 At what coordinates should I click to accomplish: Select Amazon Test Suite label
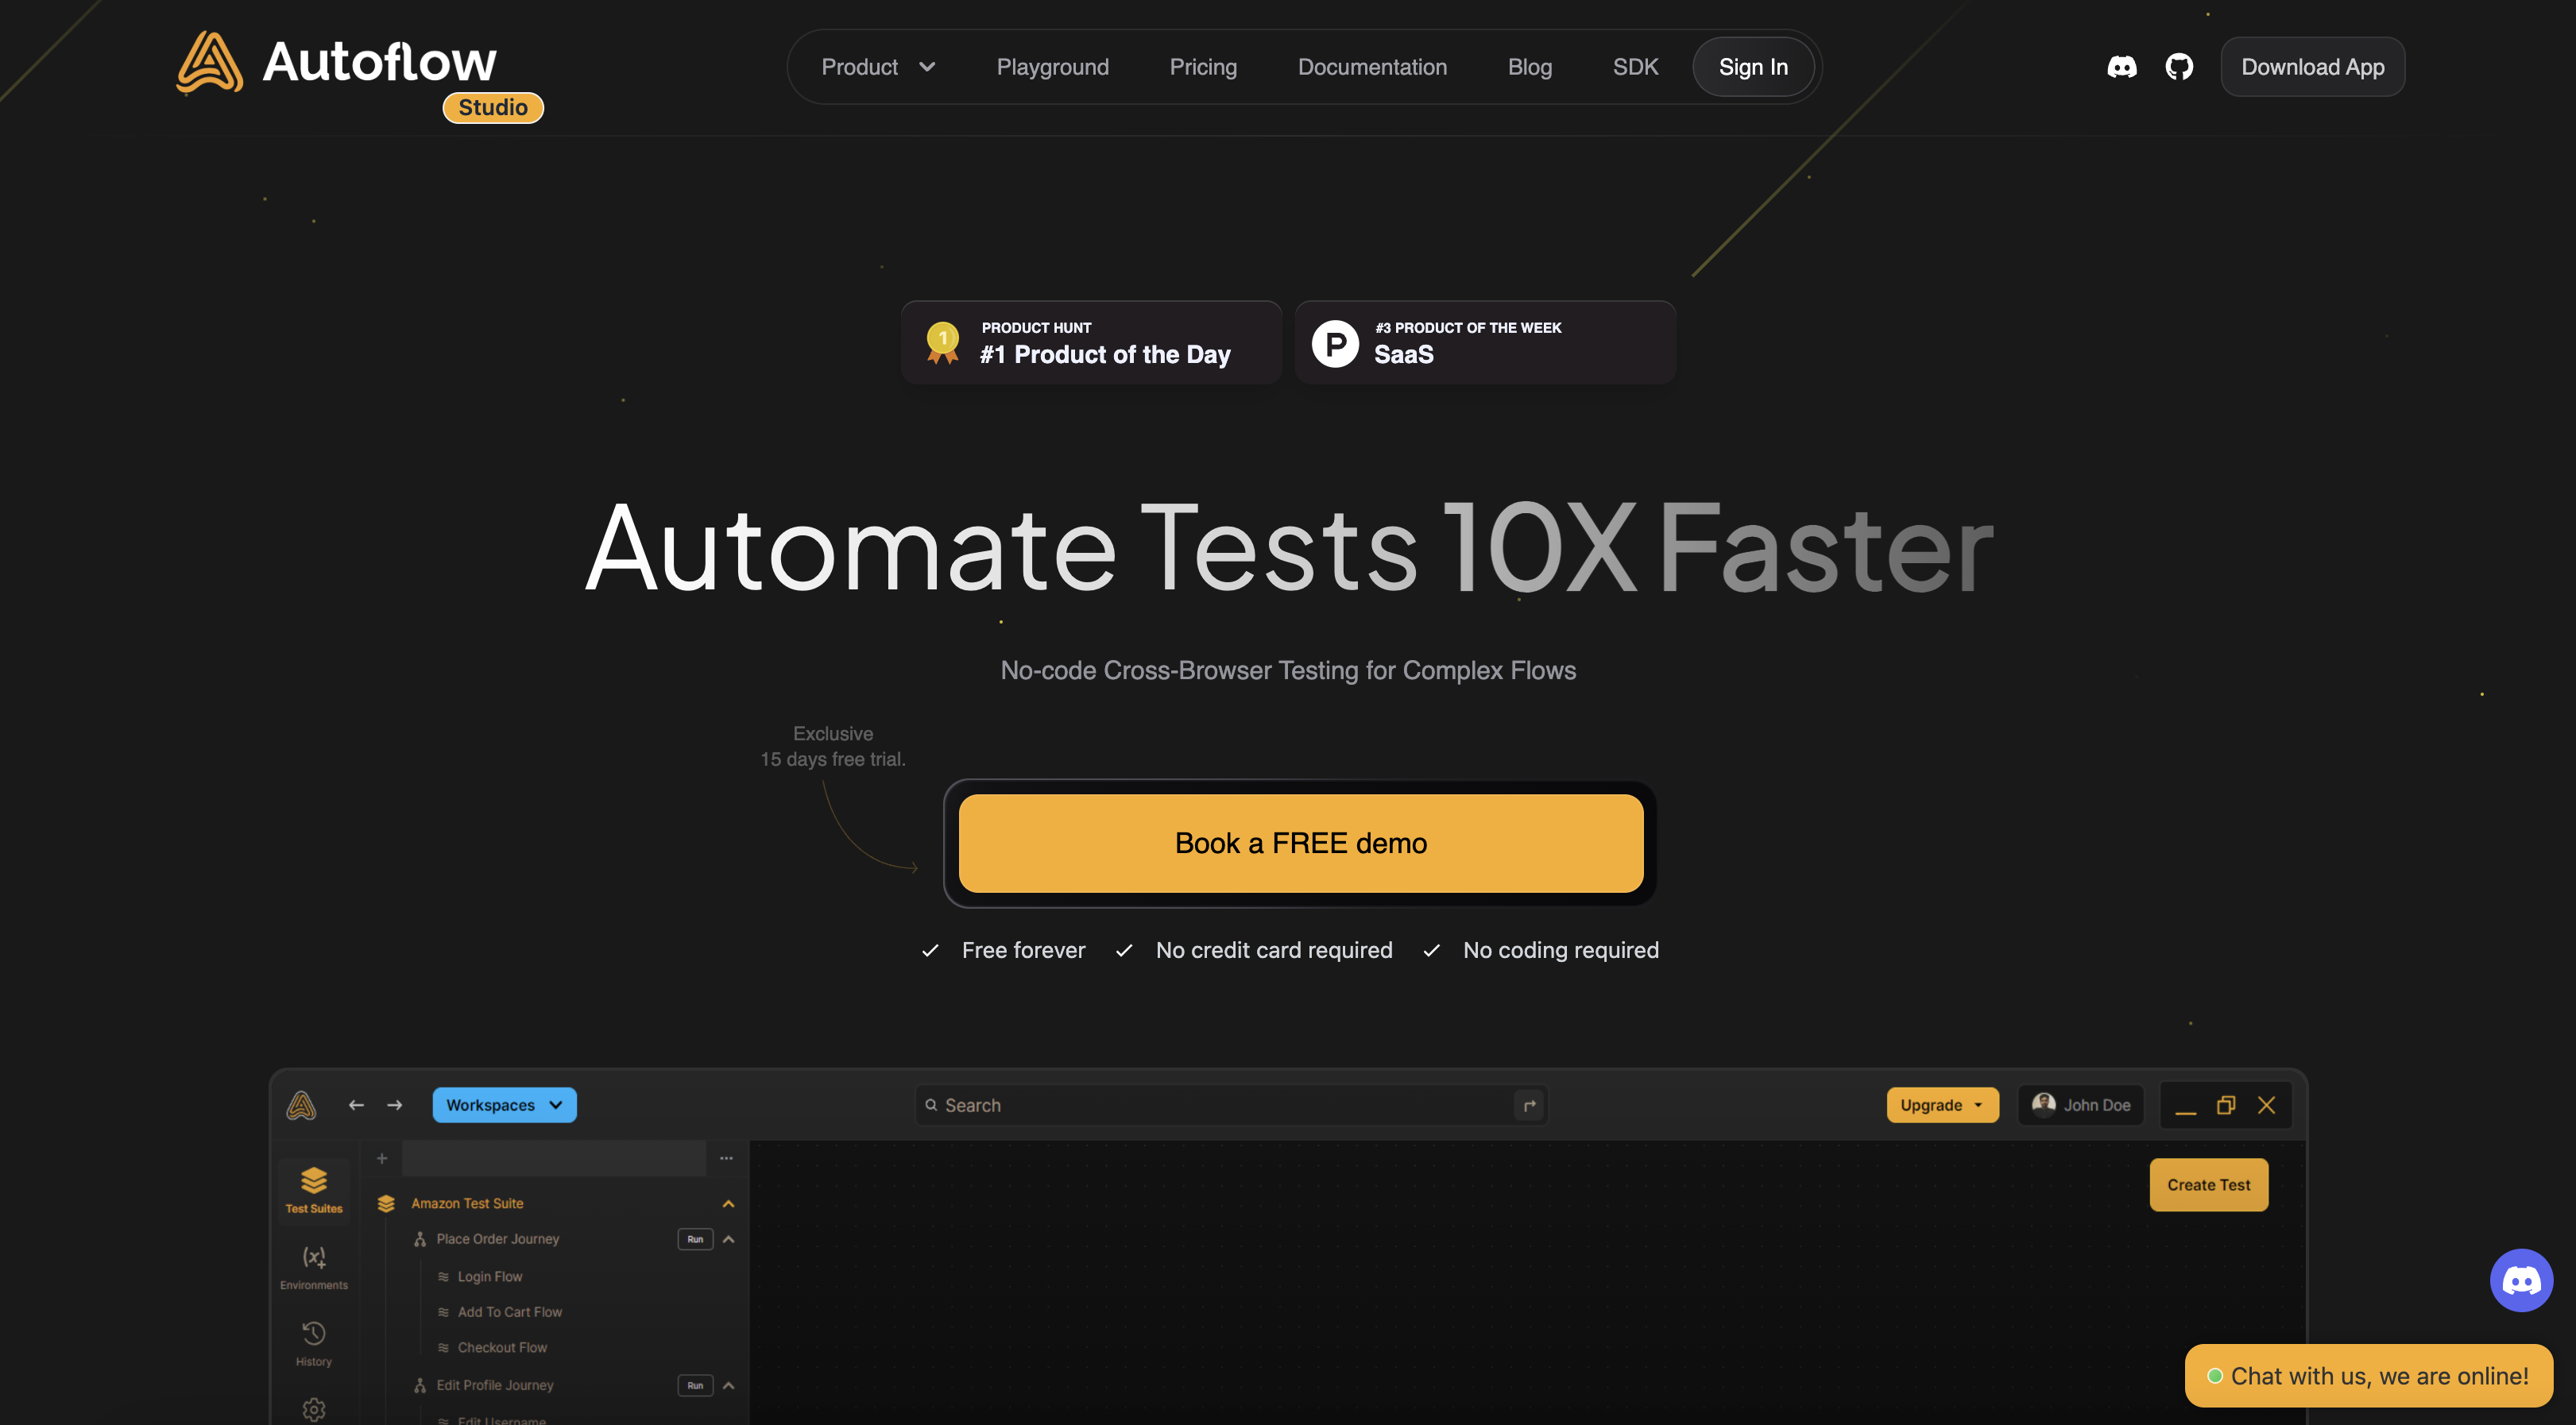point(467,1203)
